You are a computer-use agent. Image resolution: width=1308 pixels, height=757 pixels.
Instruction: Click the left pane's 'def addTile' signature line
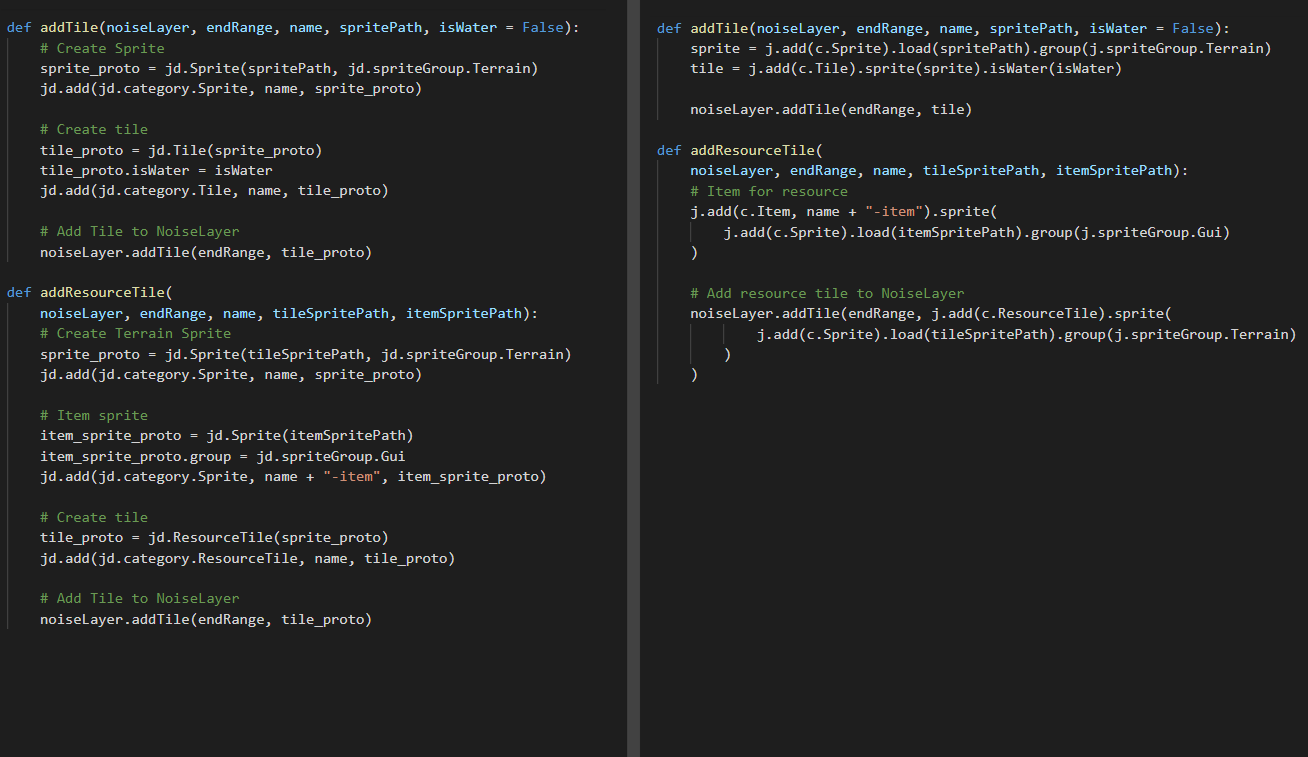point(293,28)
